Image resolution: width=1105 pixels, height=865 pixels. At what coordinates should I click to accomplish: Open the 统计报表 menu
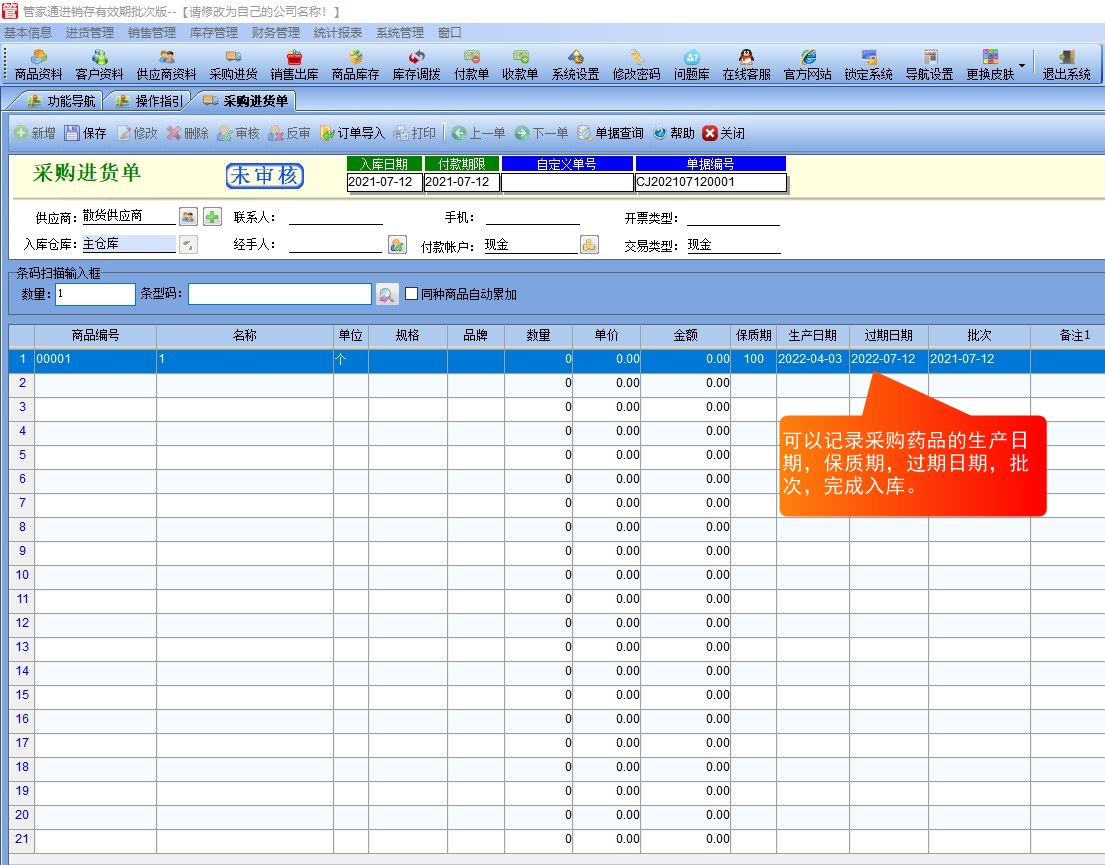338,32
